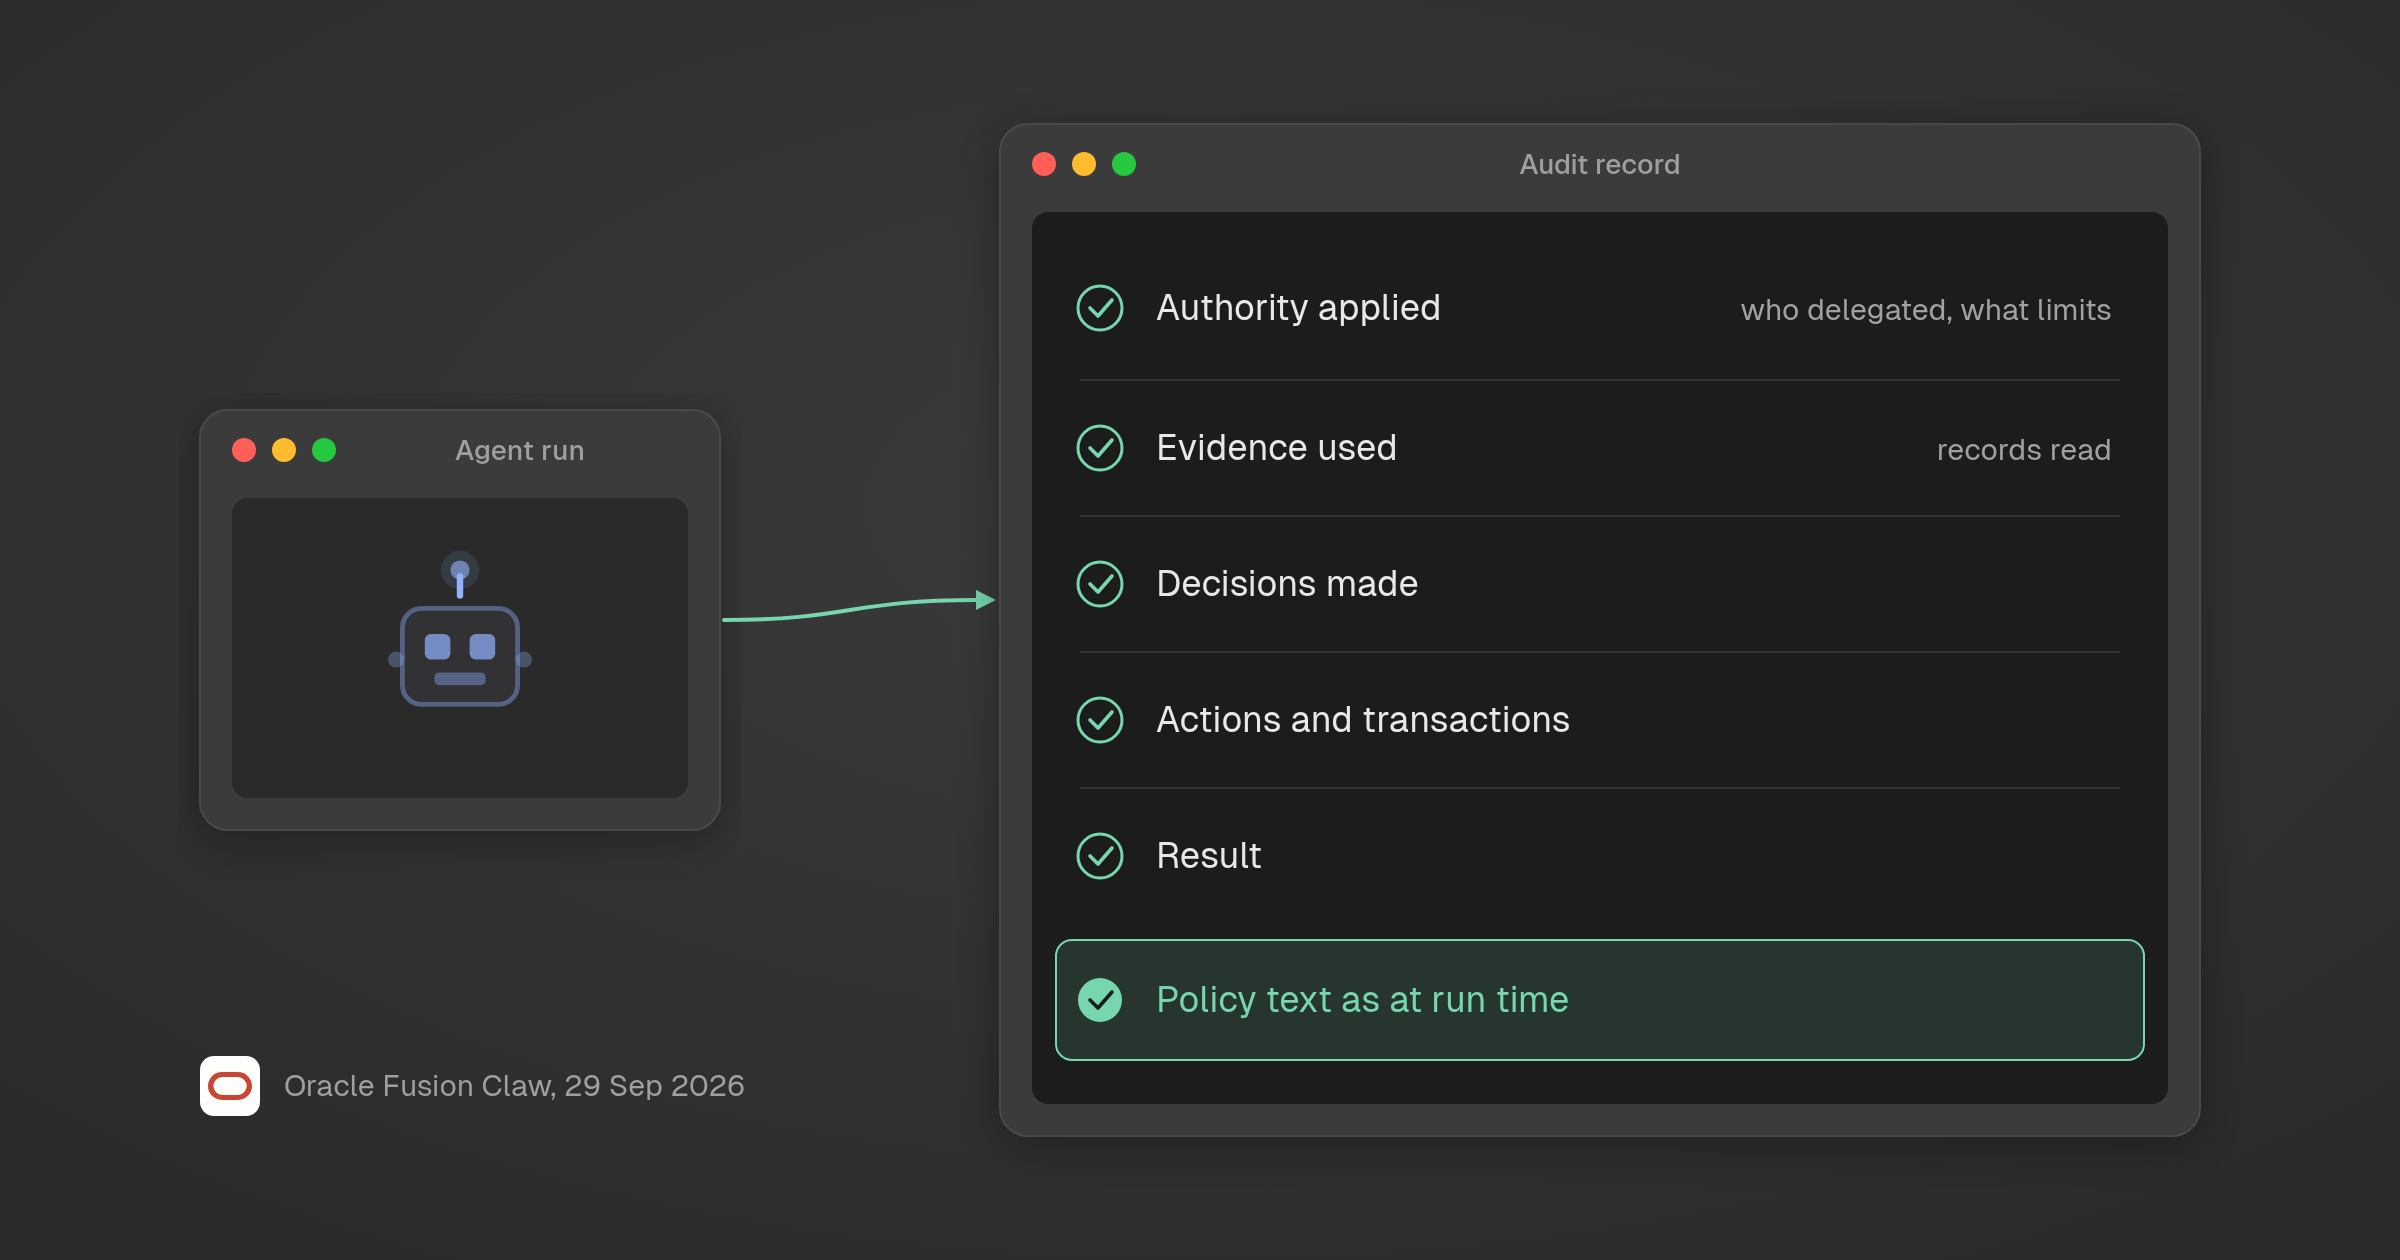The width and height of the screenshot is (2400, 1260).
Task: Select the Result row label
Action: click(x=1209, y=856)
